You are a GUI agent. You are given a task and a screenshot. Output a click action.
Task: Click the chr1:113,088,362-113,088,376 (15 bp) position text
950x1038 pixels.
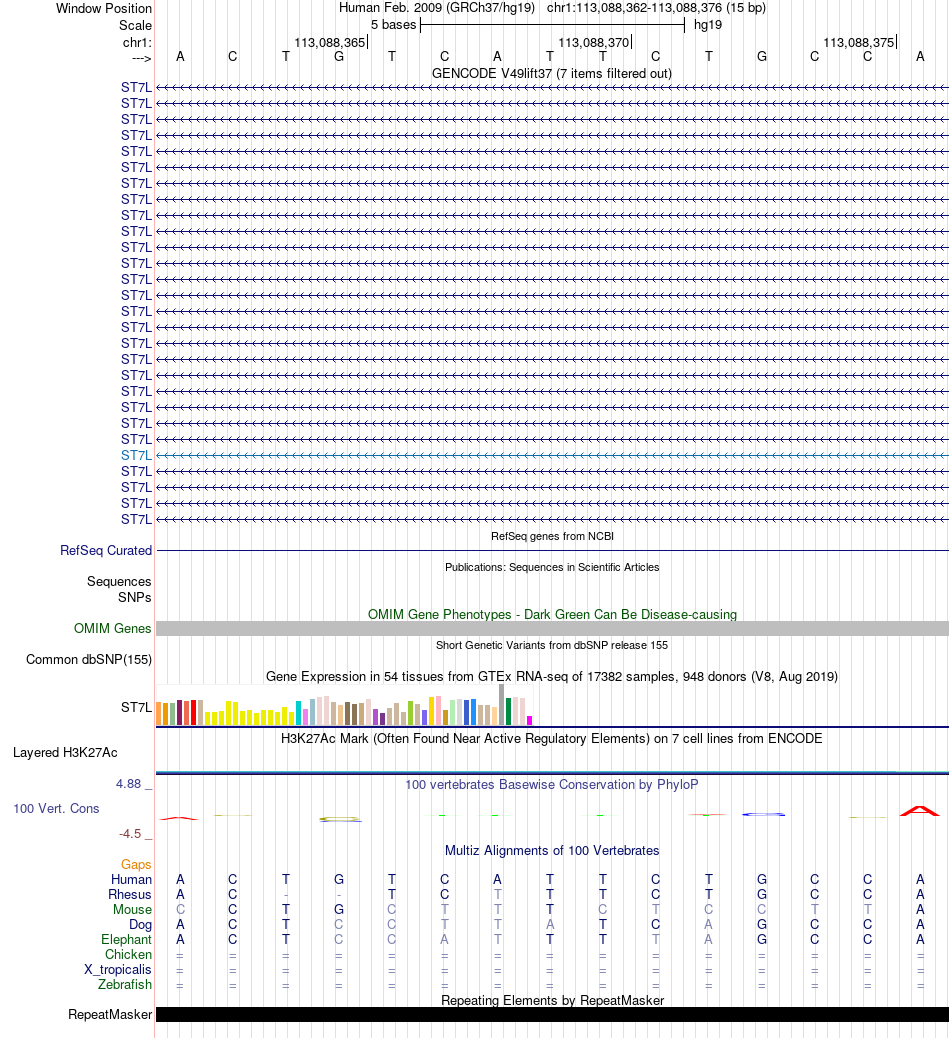(x=656, y=8)
